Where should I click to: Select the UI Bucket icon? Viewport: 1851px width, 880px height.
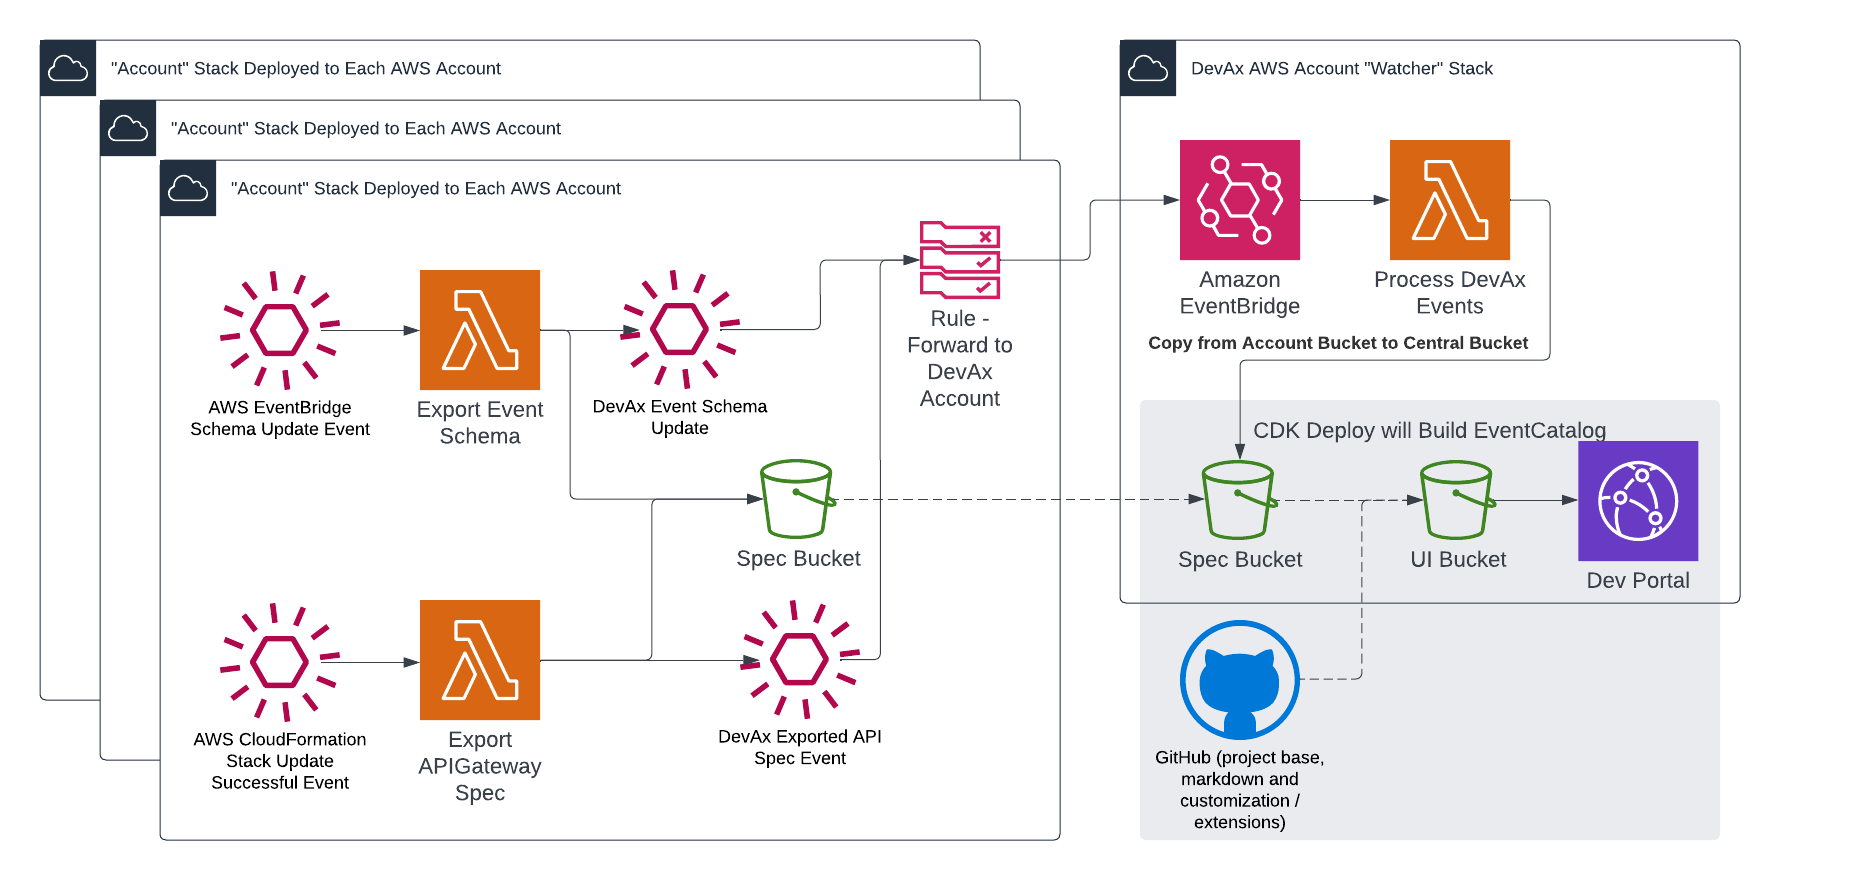pyautogui.click(x=1457, y=500)
